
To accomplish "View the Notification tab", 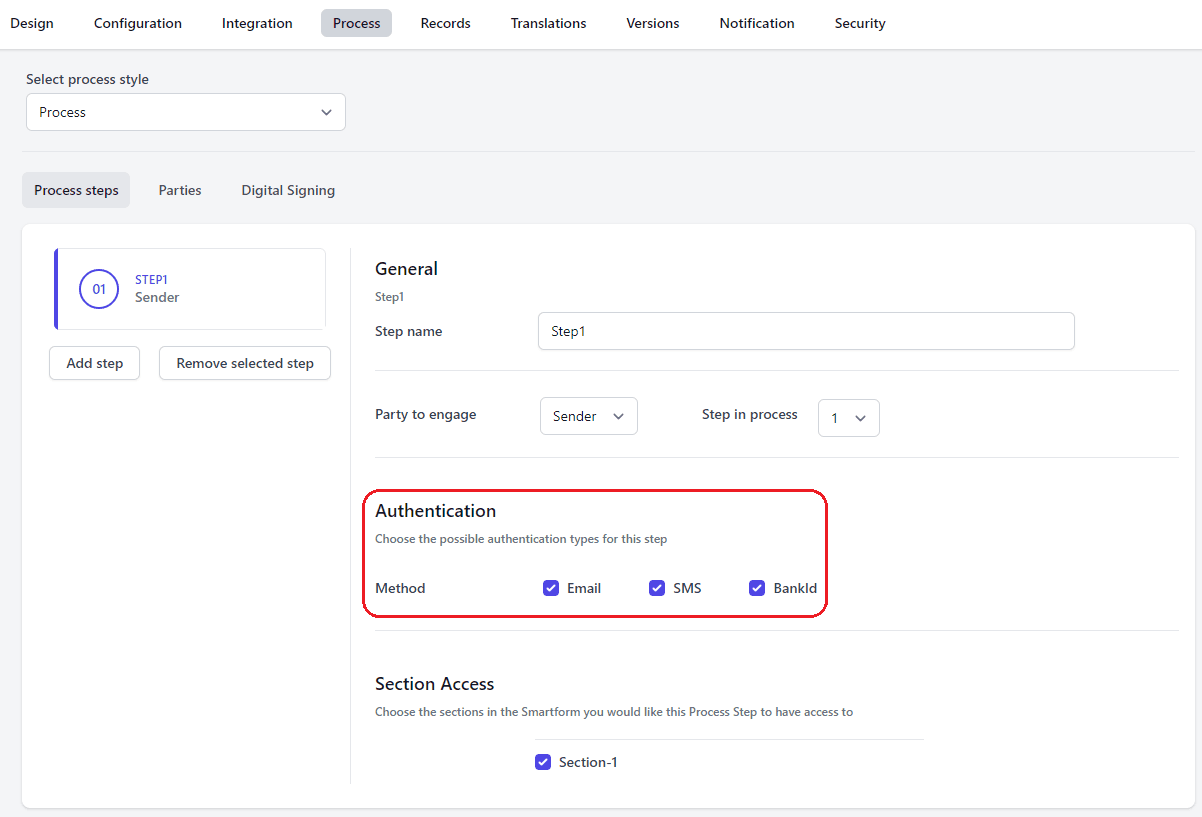I will point(757,23).
